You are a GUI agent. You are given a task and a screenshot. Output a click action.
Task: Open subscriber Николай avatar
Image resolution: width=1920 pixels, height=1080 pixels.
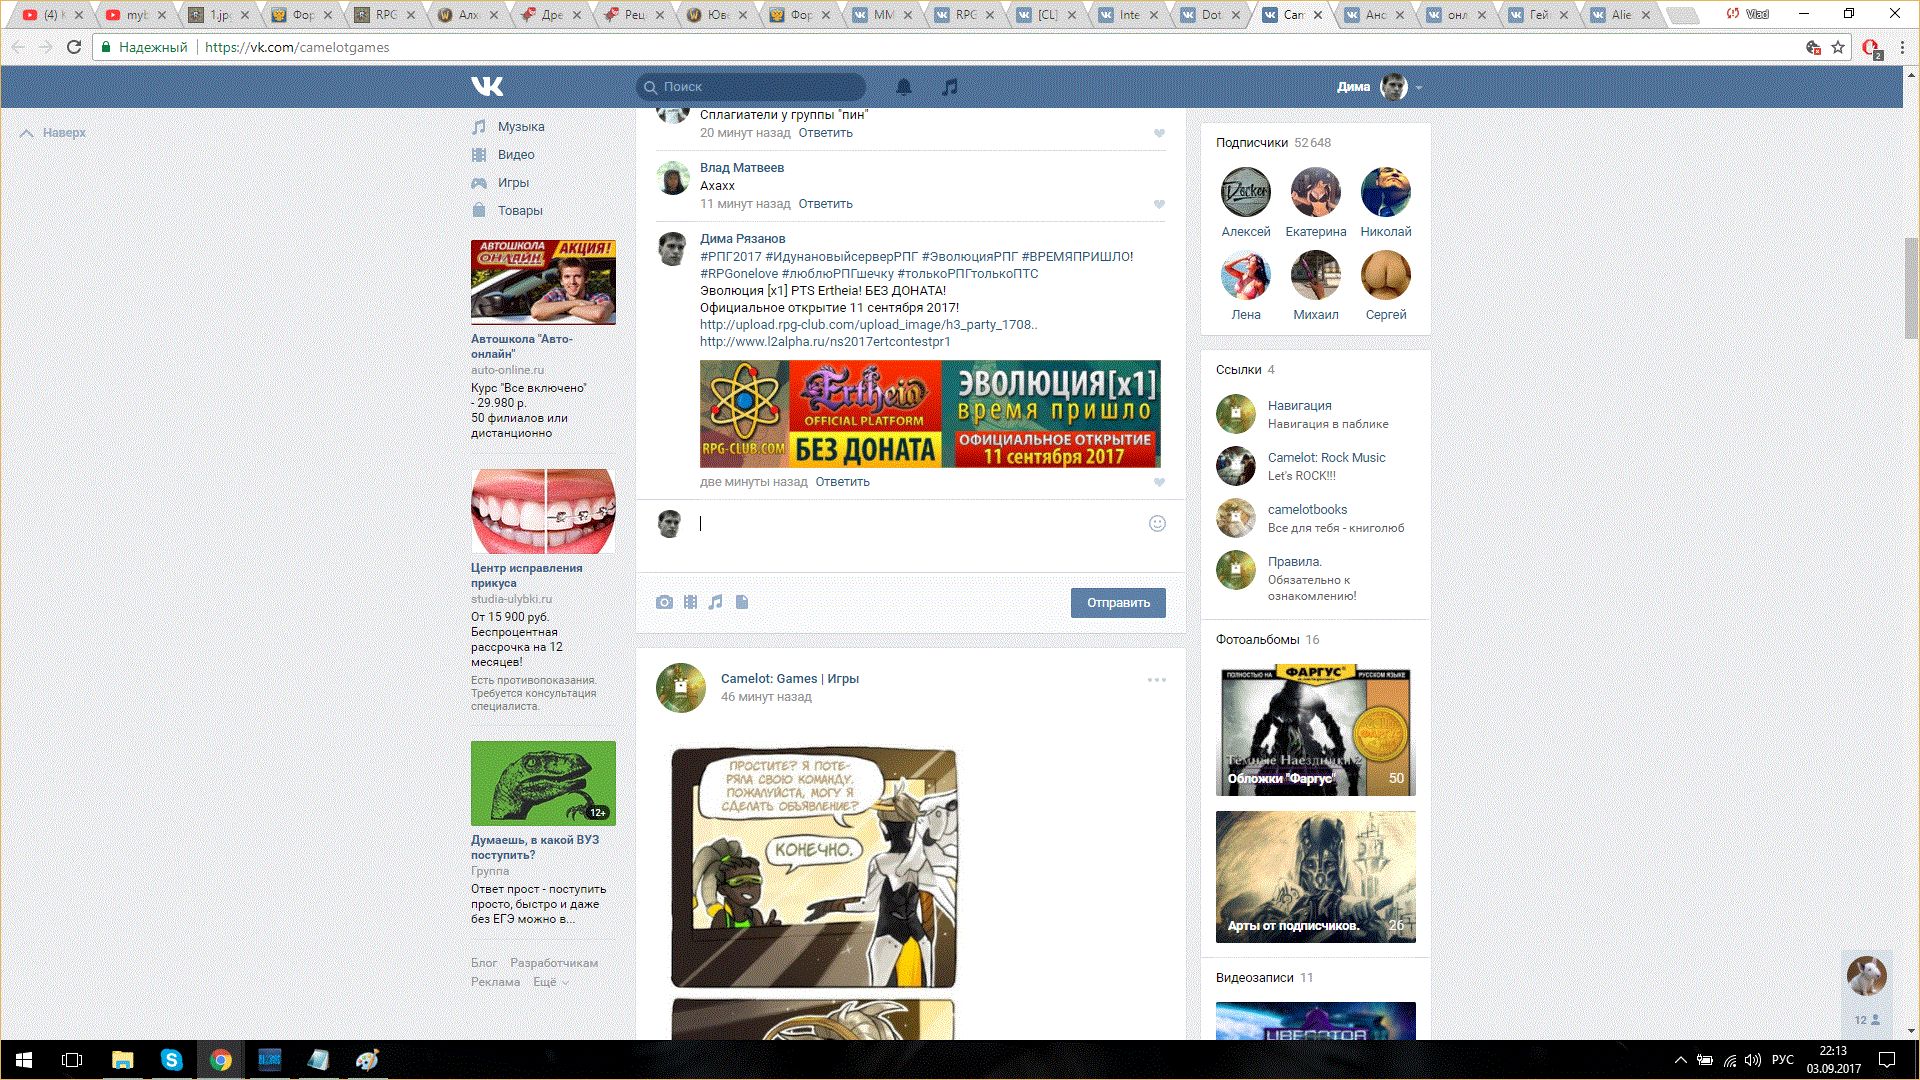pyautogui.click(x=1386, y=192)
